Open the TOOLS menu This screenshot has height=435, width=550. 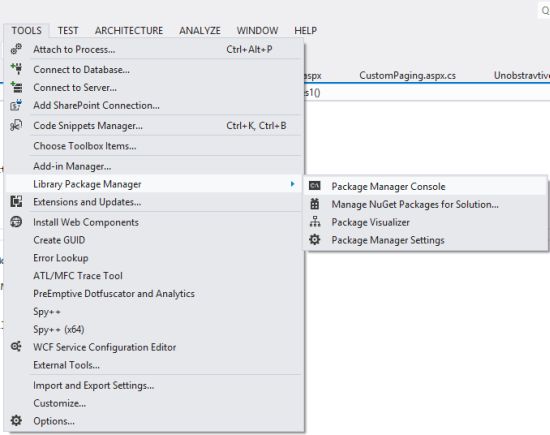click(x=27, y=31)
